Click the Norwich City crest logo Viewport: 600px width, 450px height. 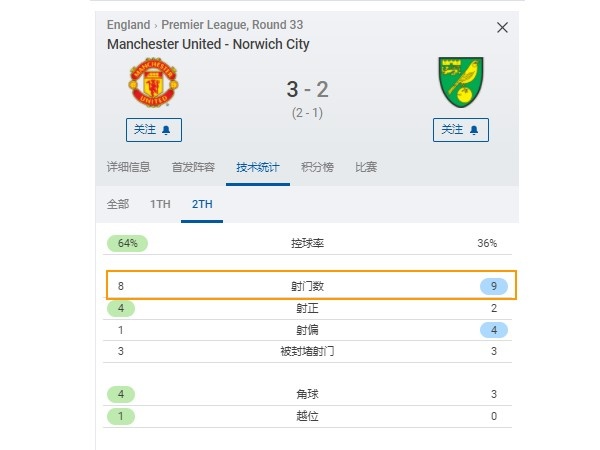click(461, 82)
